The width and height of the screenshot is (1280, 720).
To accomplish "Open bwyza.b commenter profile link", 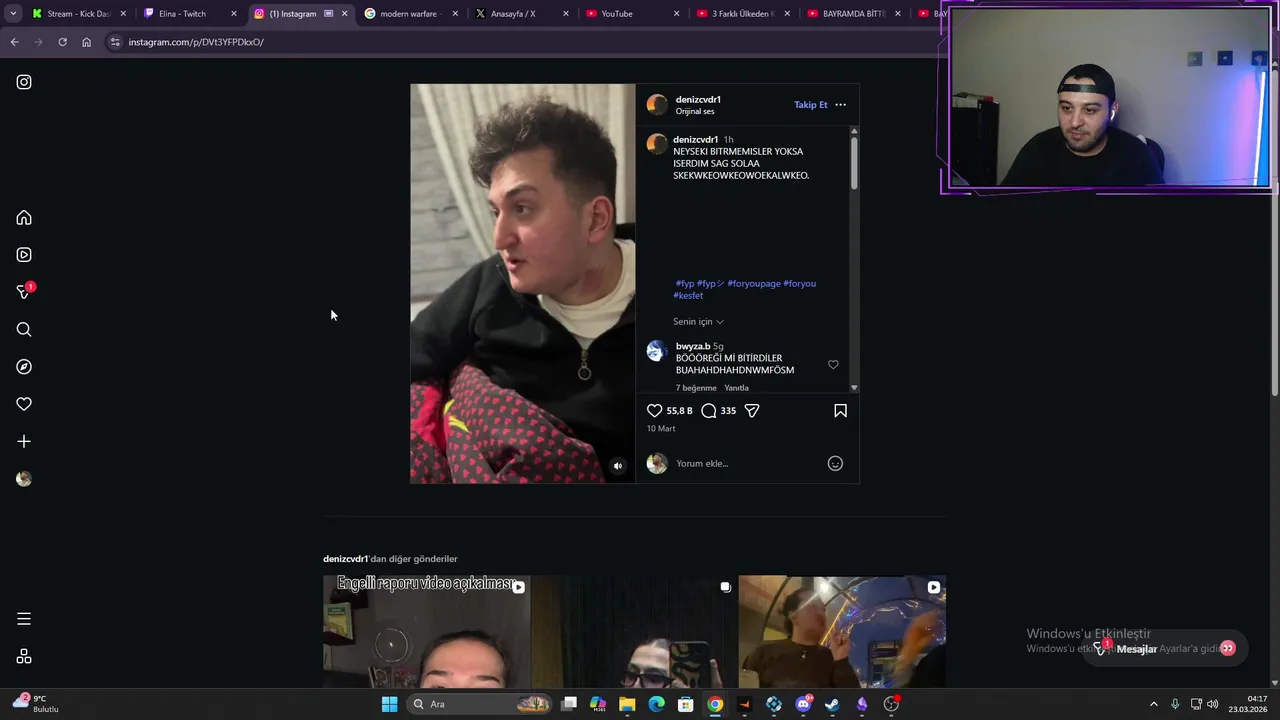I will click(x=693, y=346).
